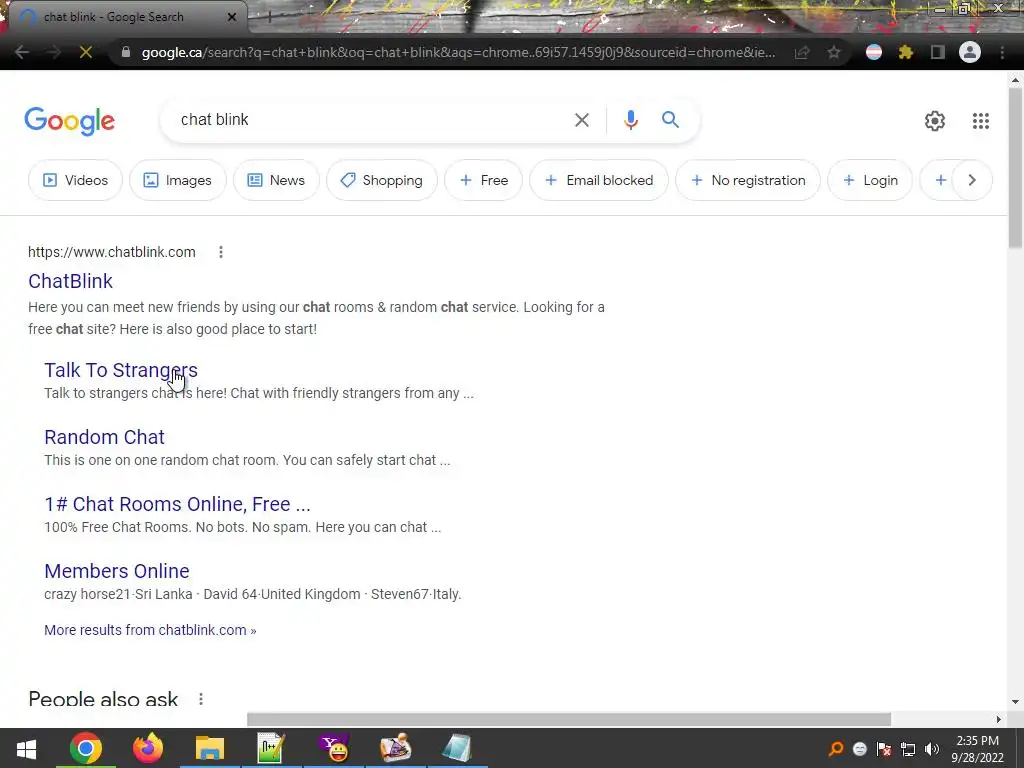Image resolution: width=1024 pixels, height=768 pixels.
Task: Add the Email blocked refinement chip
Action: pos(599,180)
